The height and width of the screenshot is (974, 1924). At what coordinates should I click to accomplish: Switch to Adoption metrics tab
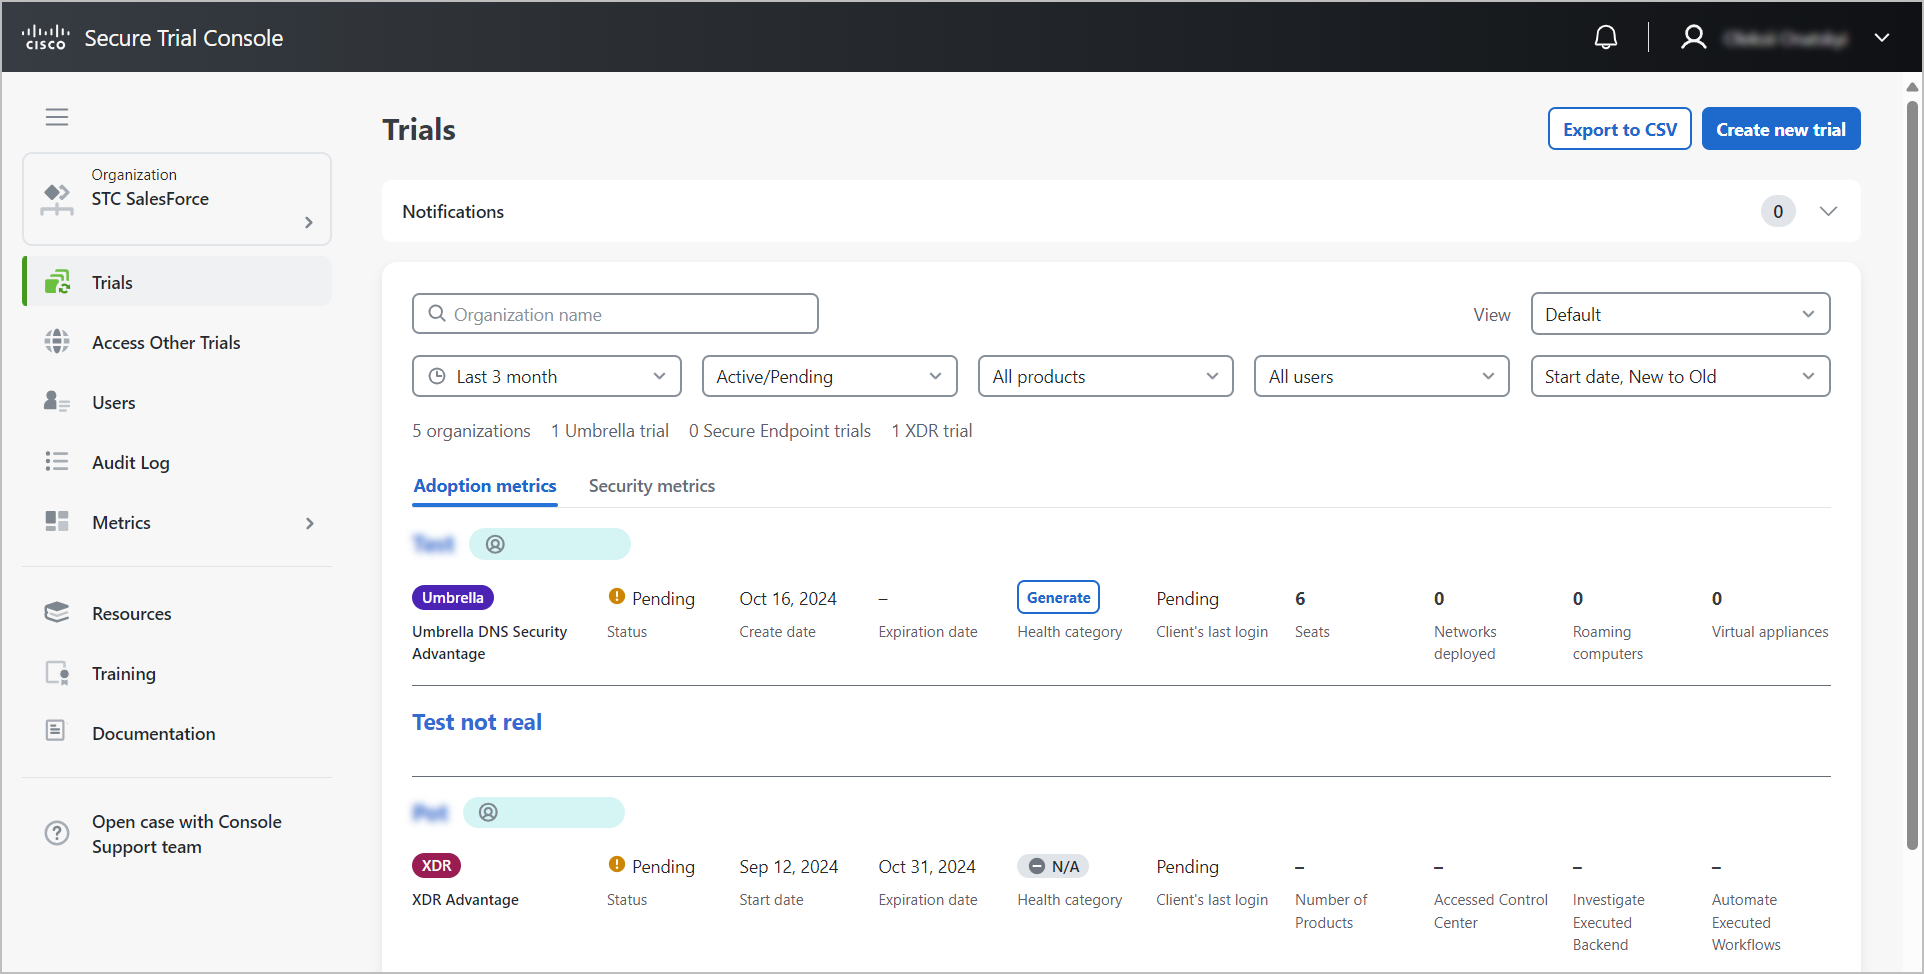coord(485,486)
